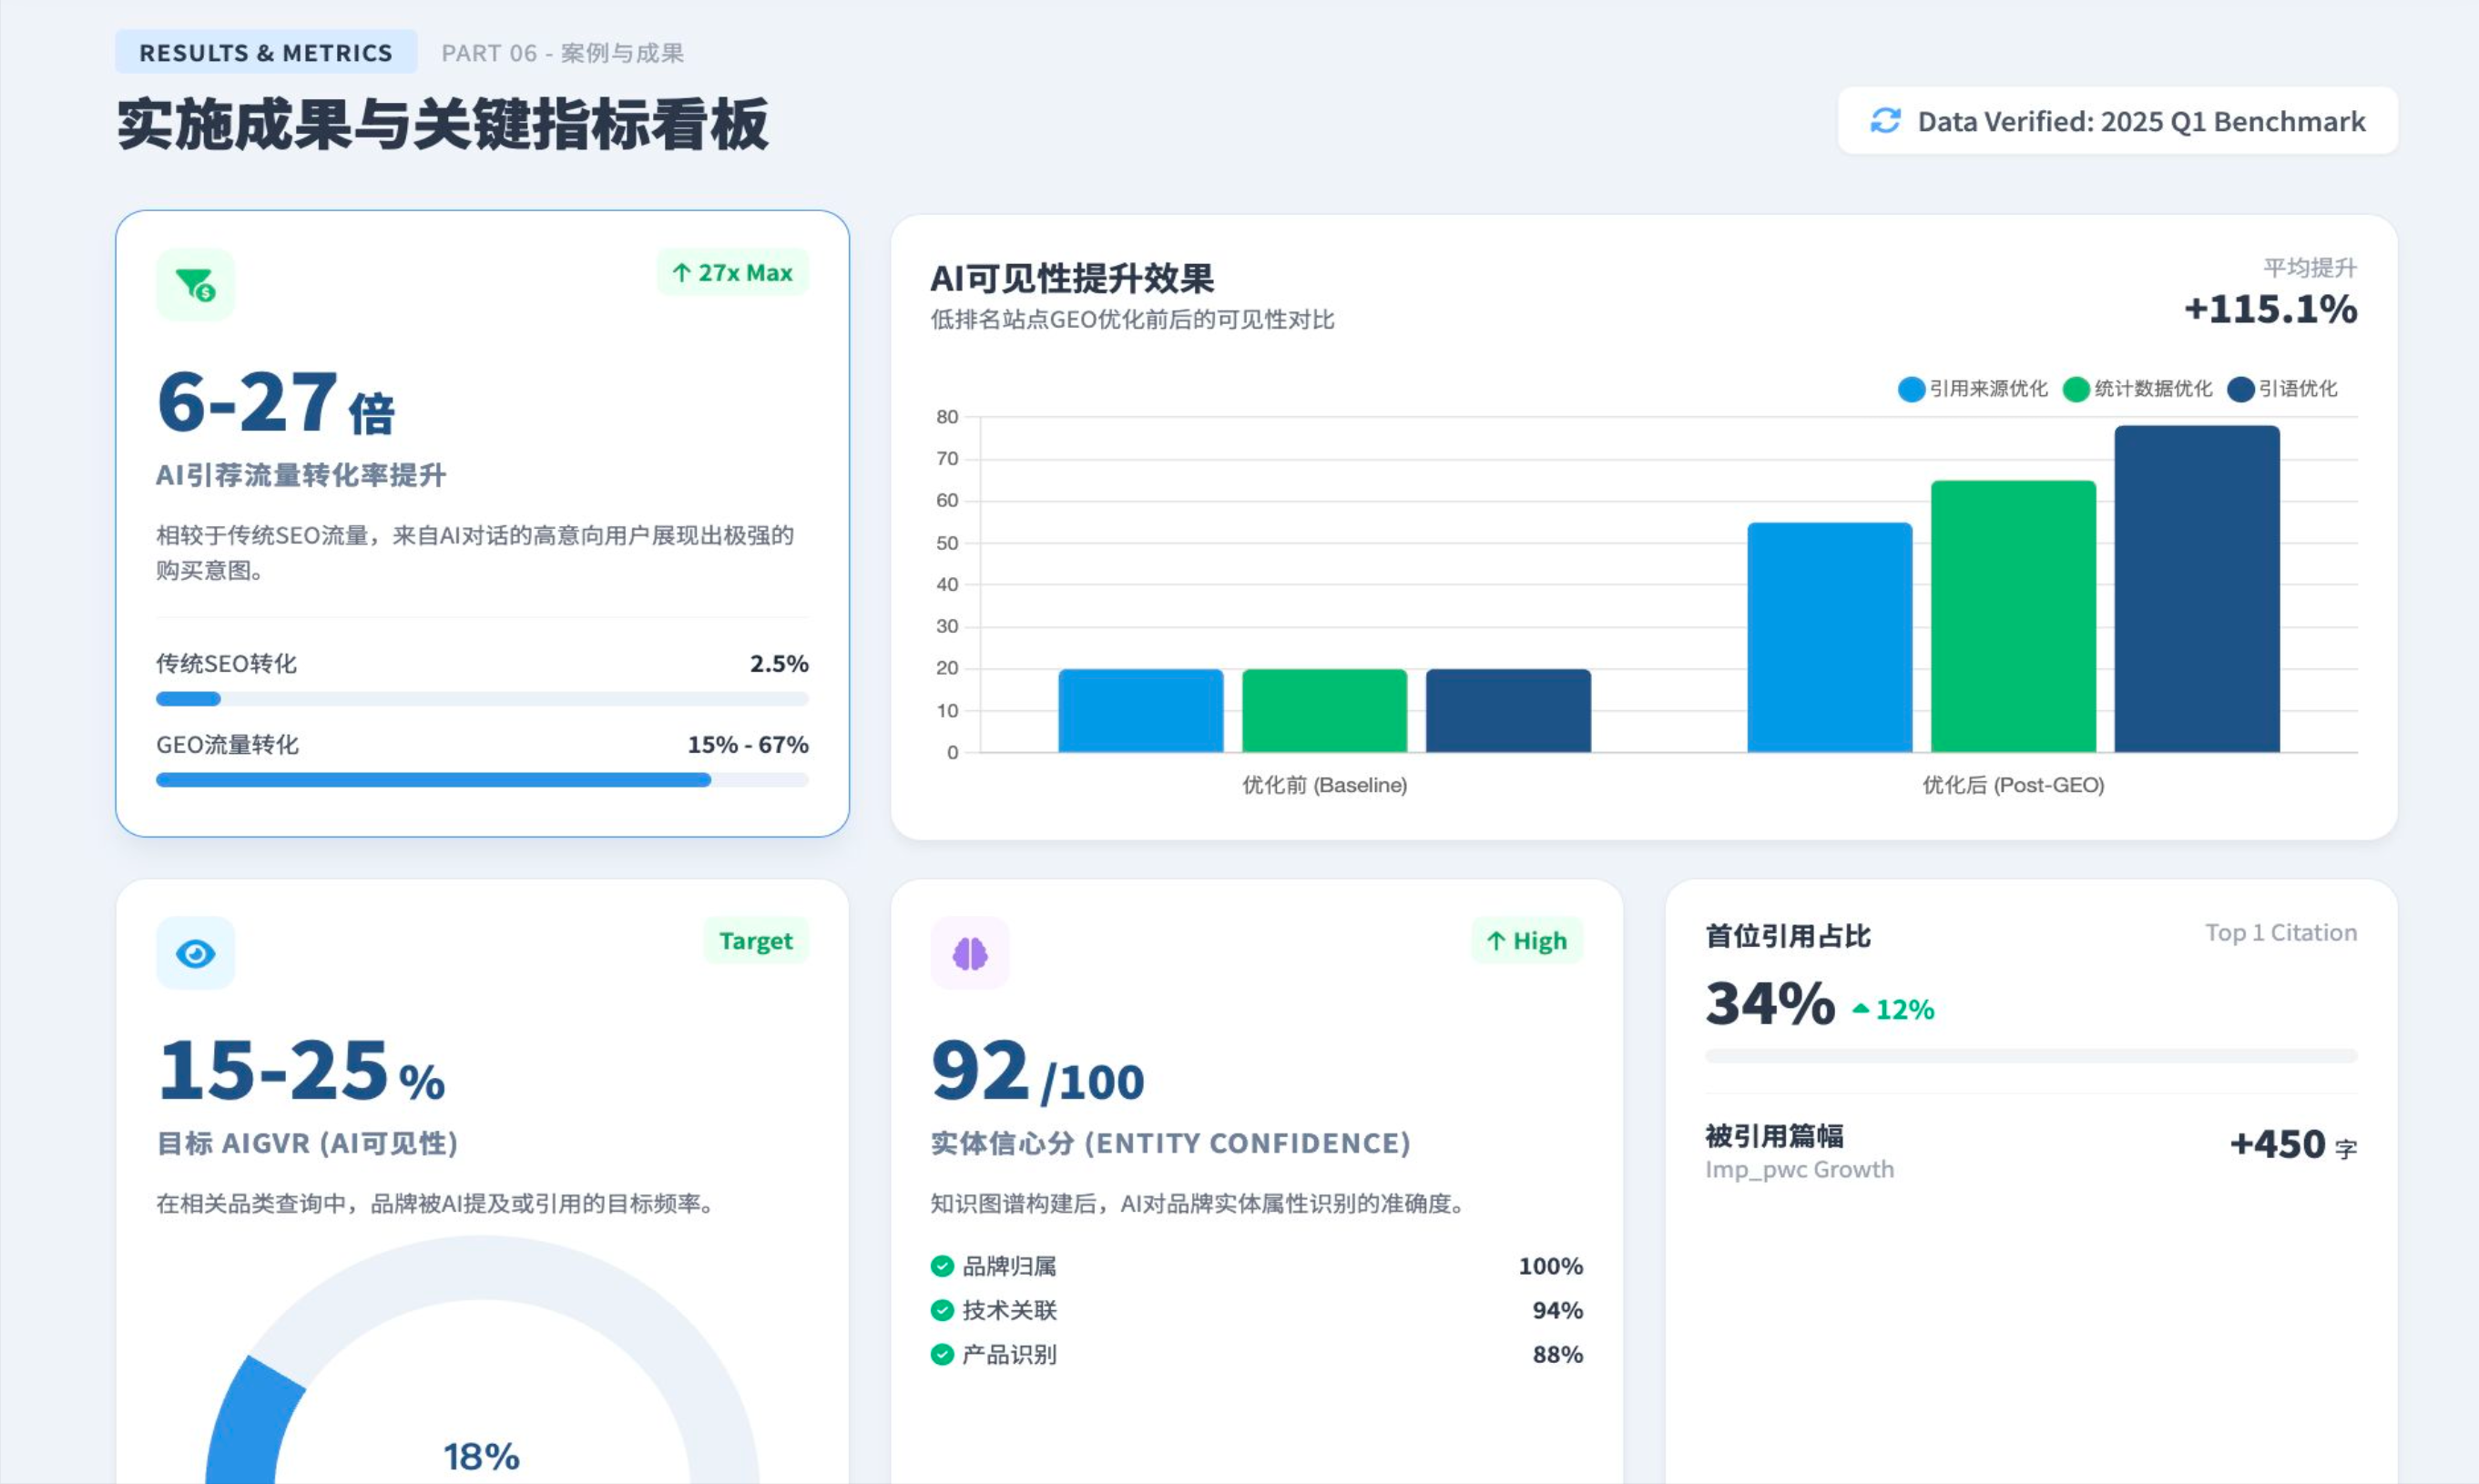Image resolution: width=2479 pixels, height=1484 pixels.
Task: Click the blue eye visibility icon
Action: [x=195, y=954]
